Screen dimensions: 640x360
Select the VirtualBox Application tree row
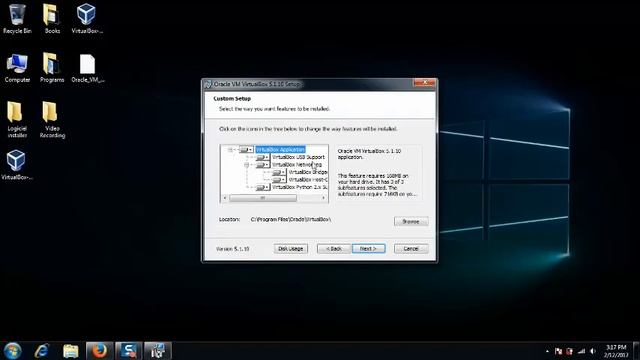pos(280,150)
